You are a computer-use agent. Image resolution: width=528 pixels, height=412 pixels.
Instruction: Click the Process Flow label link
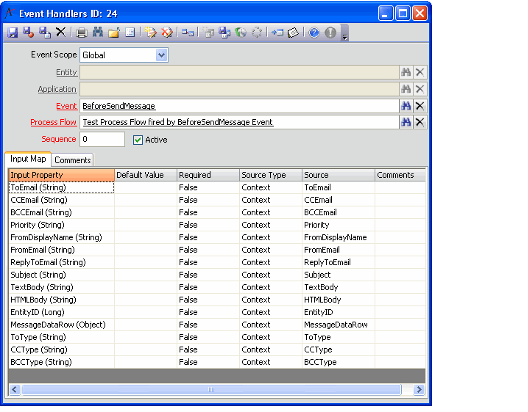tap(53, 122)
